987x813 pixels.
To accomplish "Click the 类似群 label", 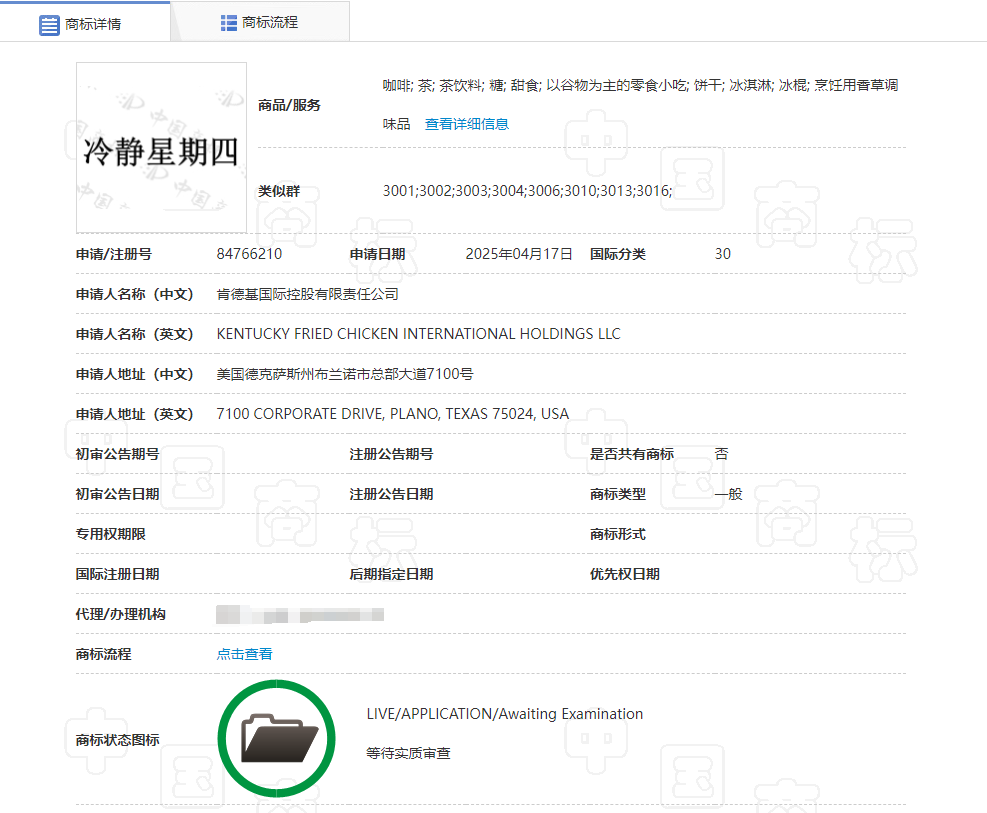I will point(279,191).
